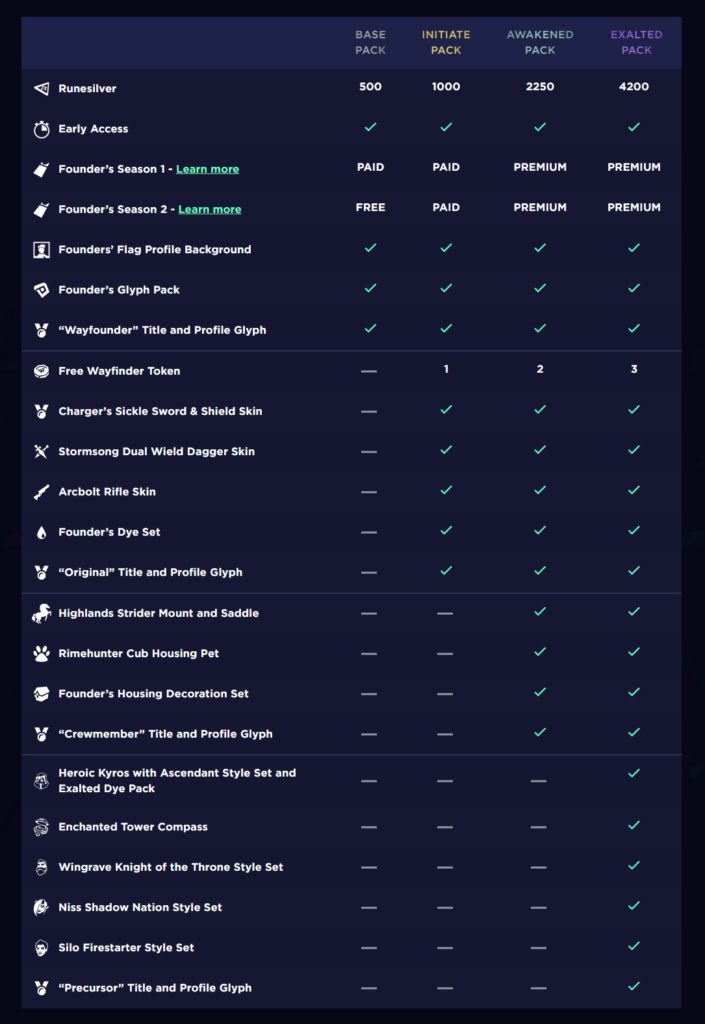The image size is (705, 1024).
Task: Click Exalted Pack checkmark for Enchanted Tower Compass
Action: (x=633, y=826)
